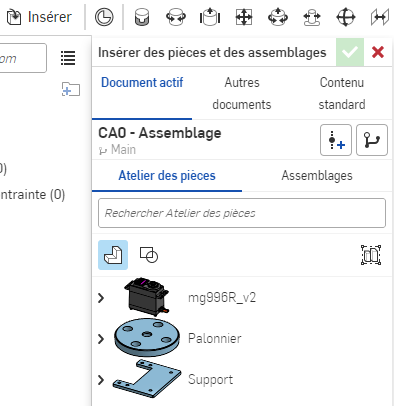Click the Main branch label

coord(123,150)
